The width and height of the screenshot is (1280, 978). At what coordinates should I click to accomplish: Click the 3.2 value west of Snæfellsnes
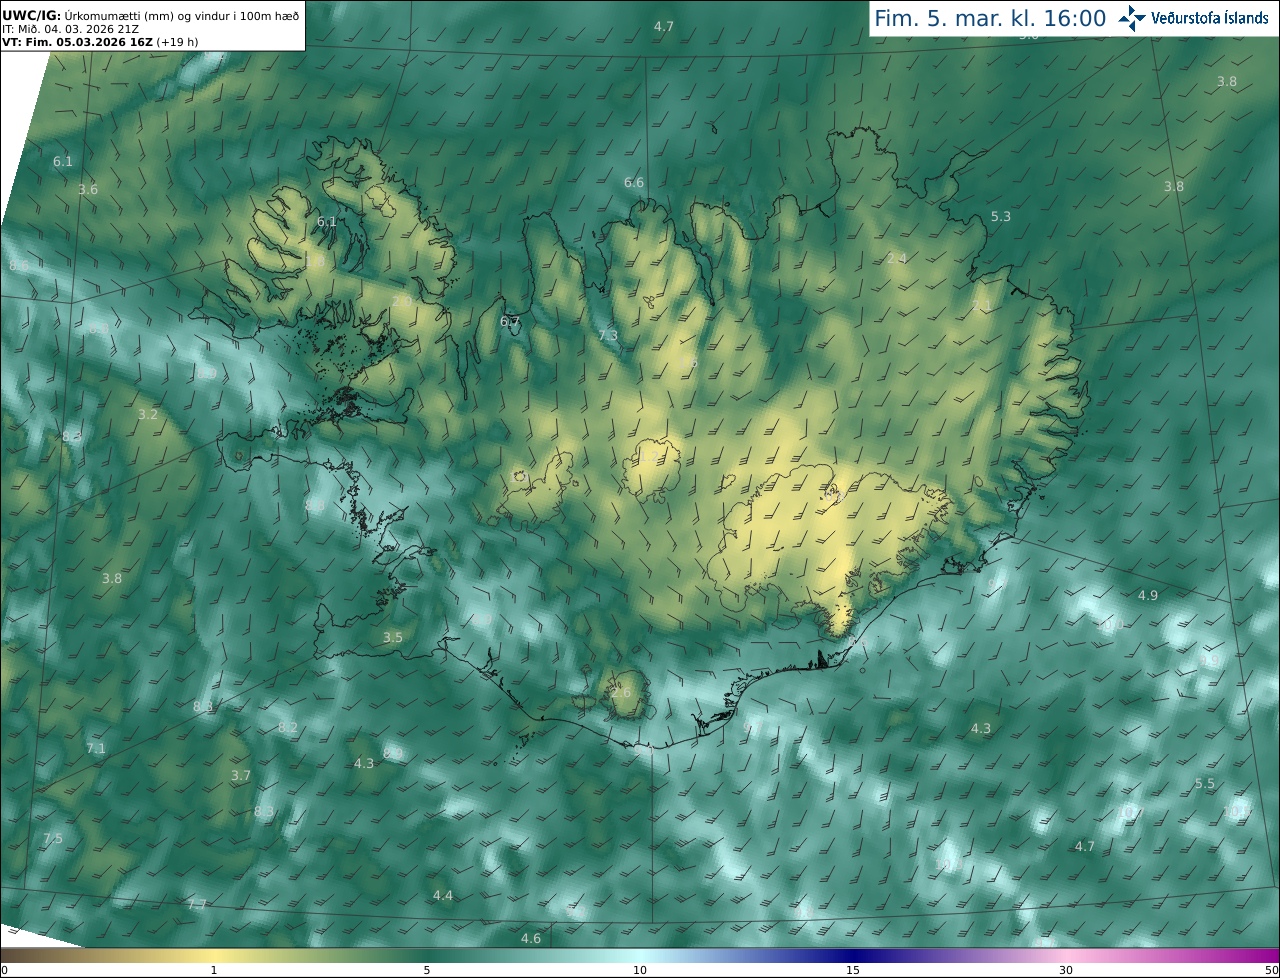(x=148, y=415)
